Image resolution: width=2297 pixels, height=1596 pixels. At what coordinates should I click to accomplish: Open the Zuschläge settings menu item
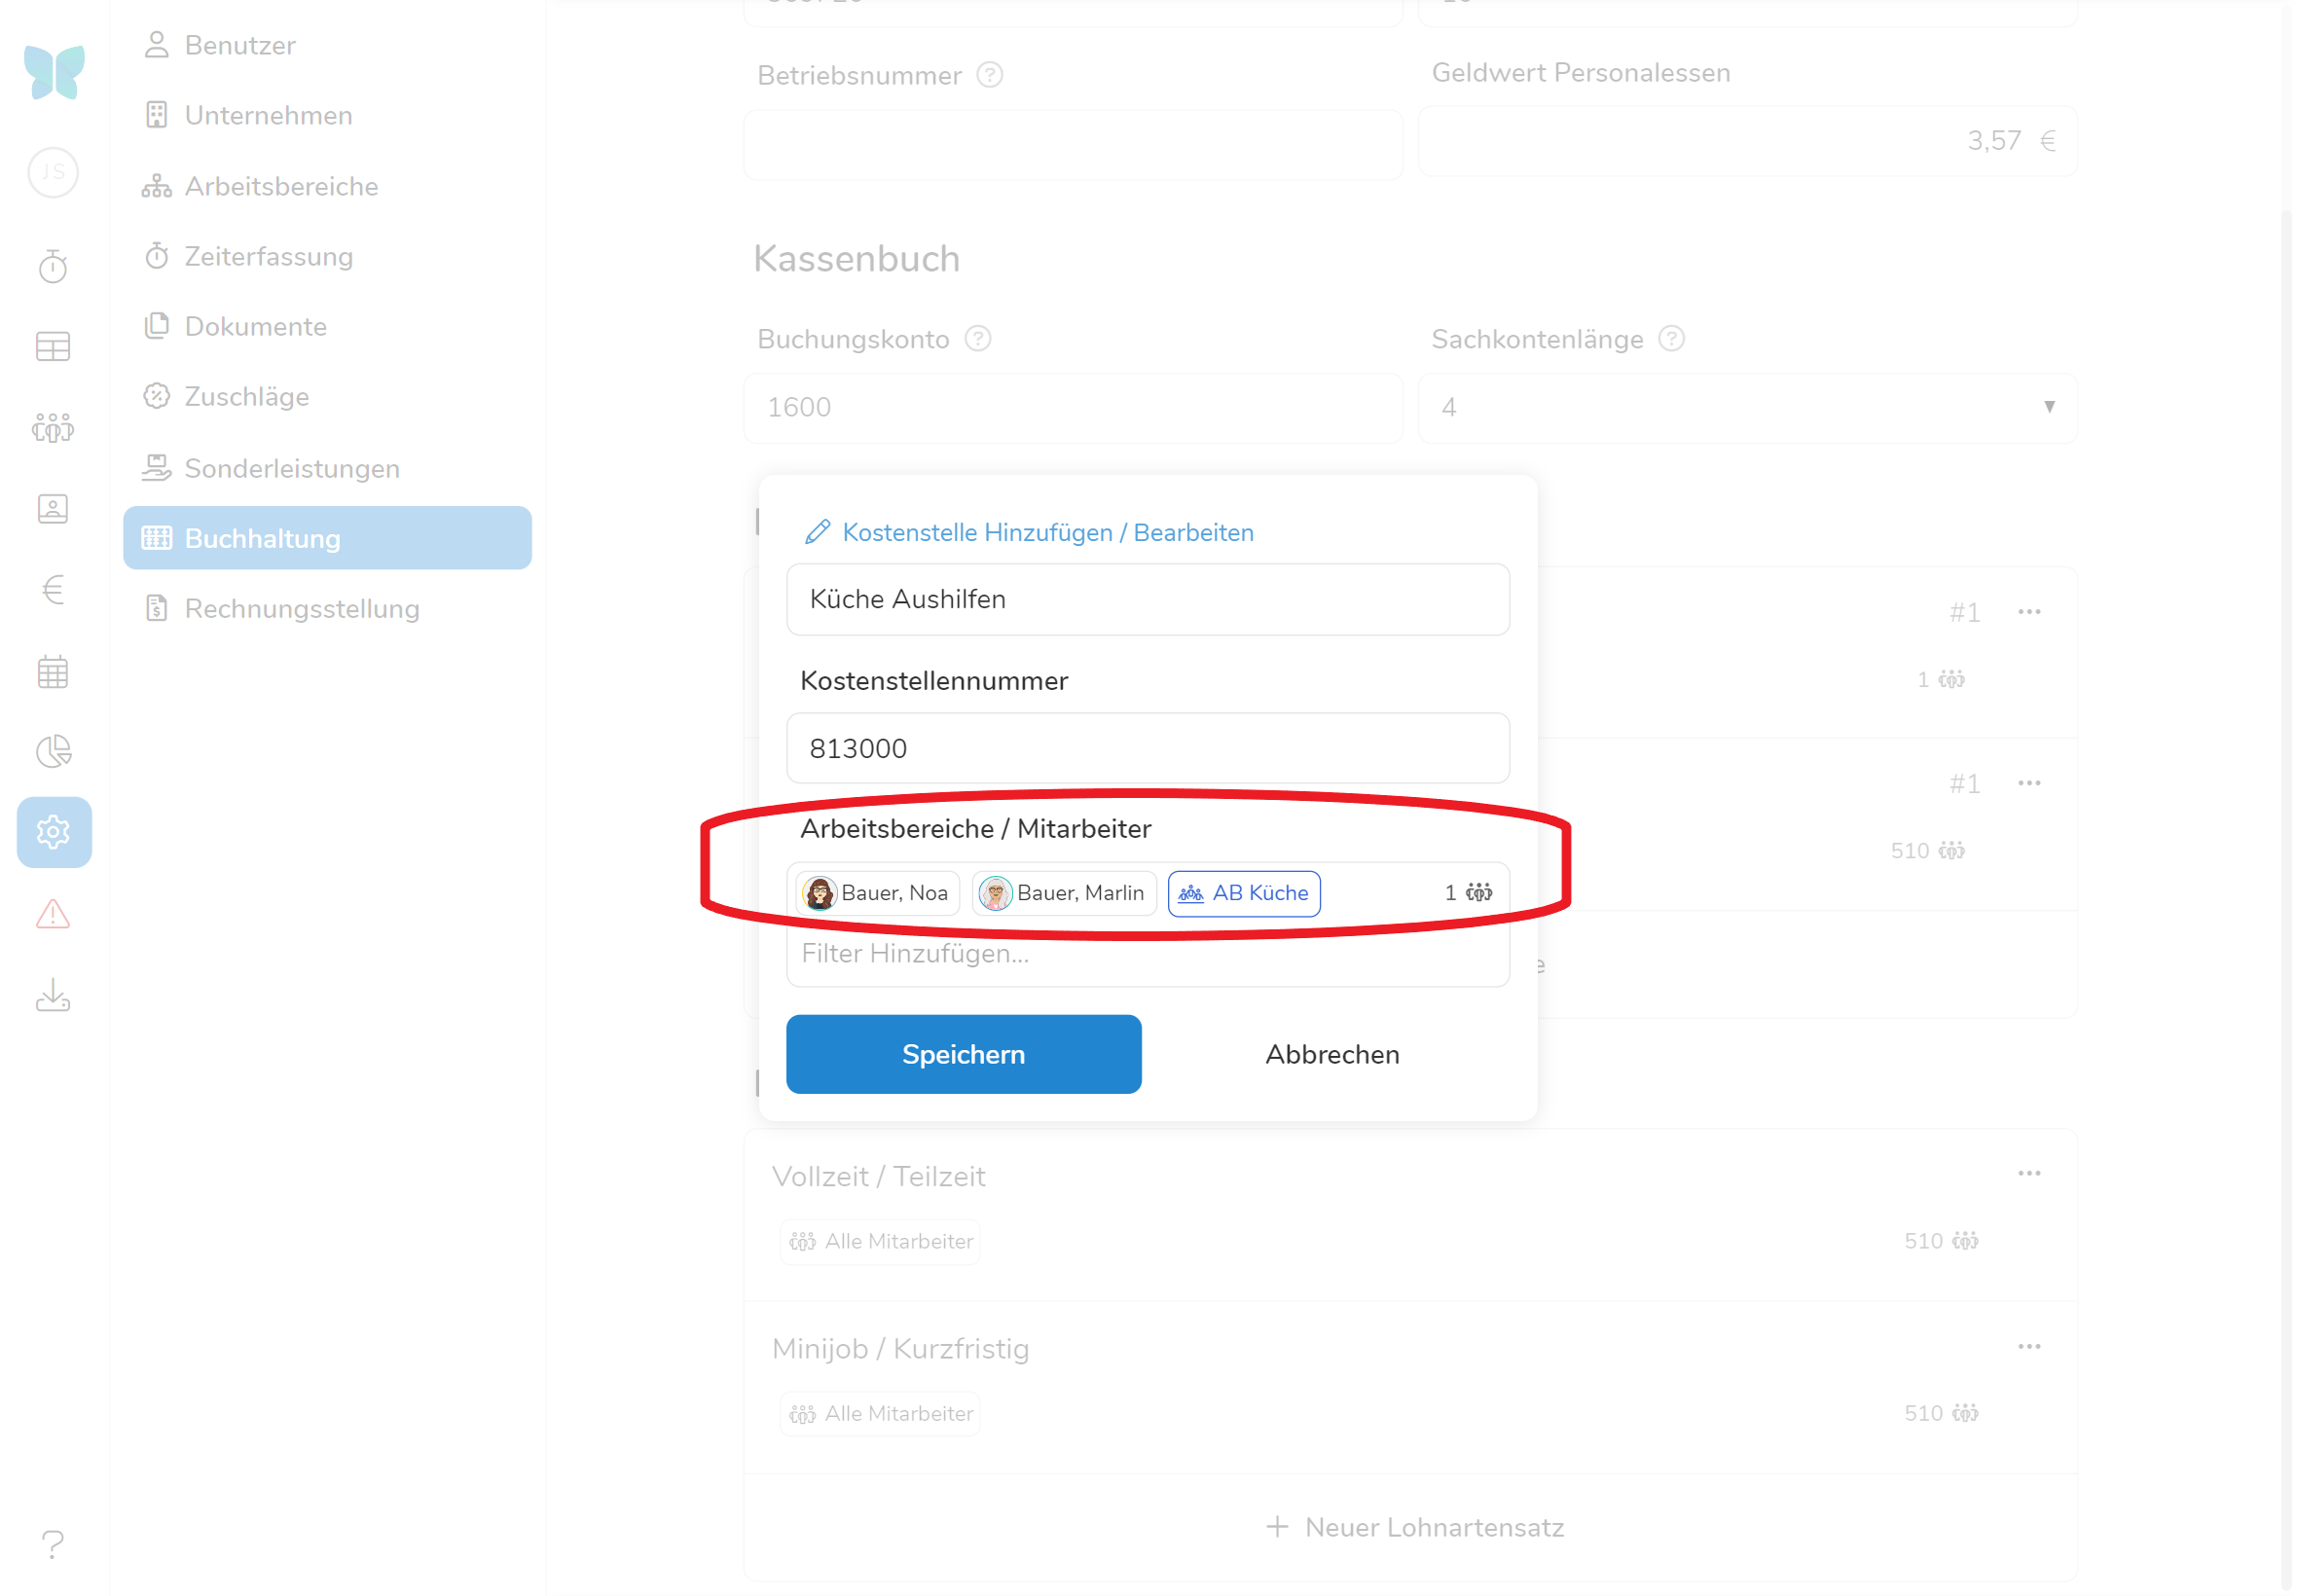tap(246, 397)
